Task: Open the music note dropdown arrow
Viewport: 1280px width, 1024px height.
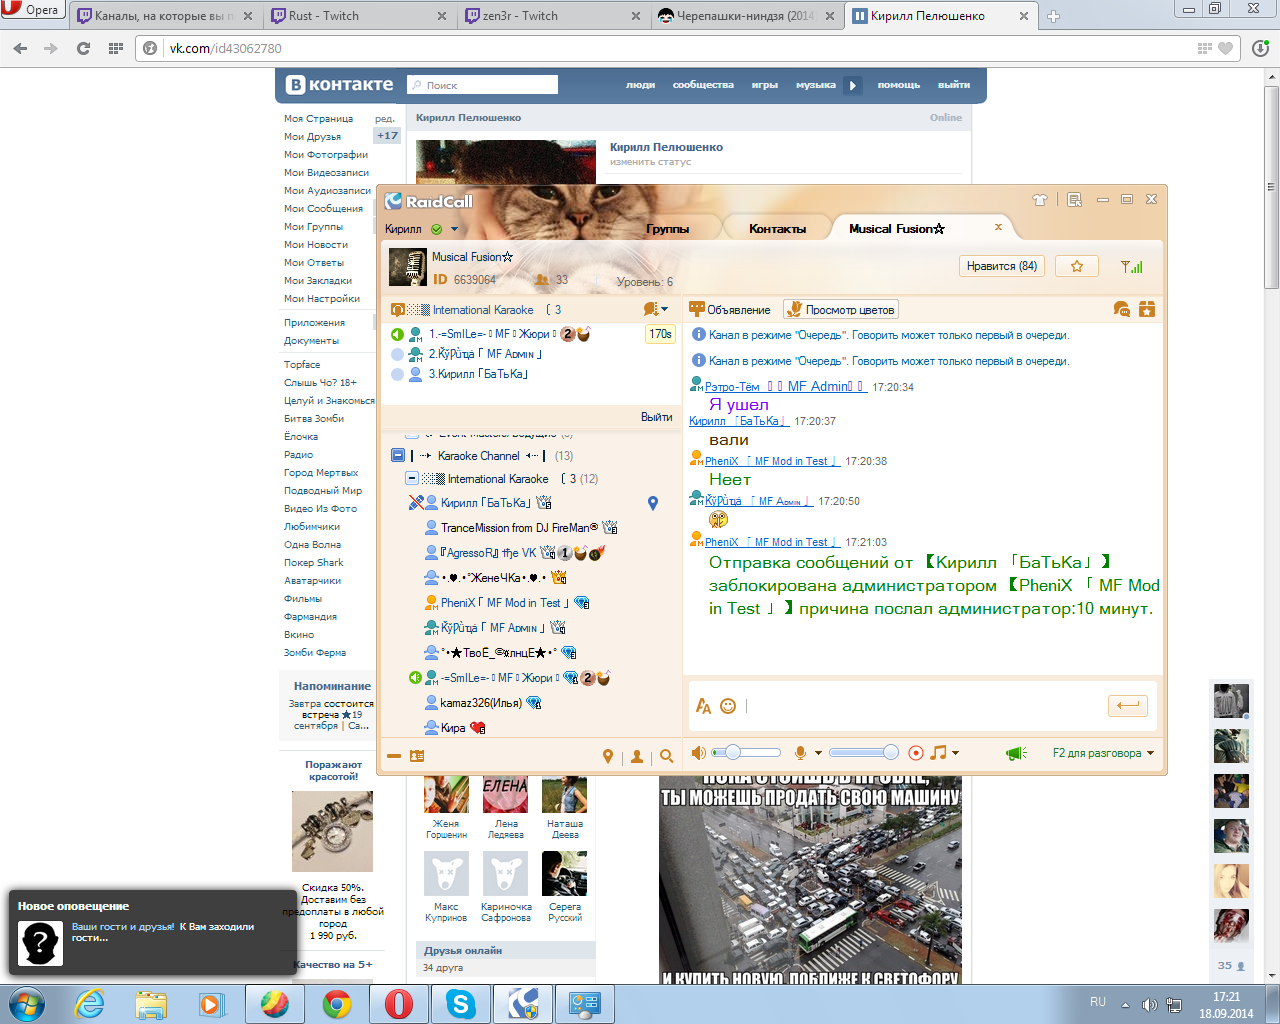Action: (x=955, y=753)
